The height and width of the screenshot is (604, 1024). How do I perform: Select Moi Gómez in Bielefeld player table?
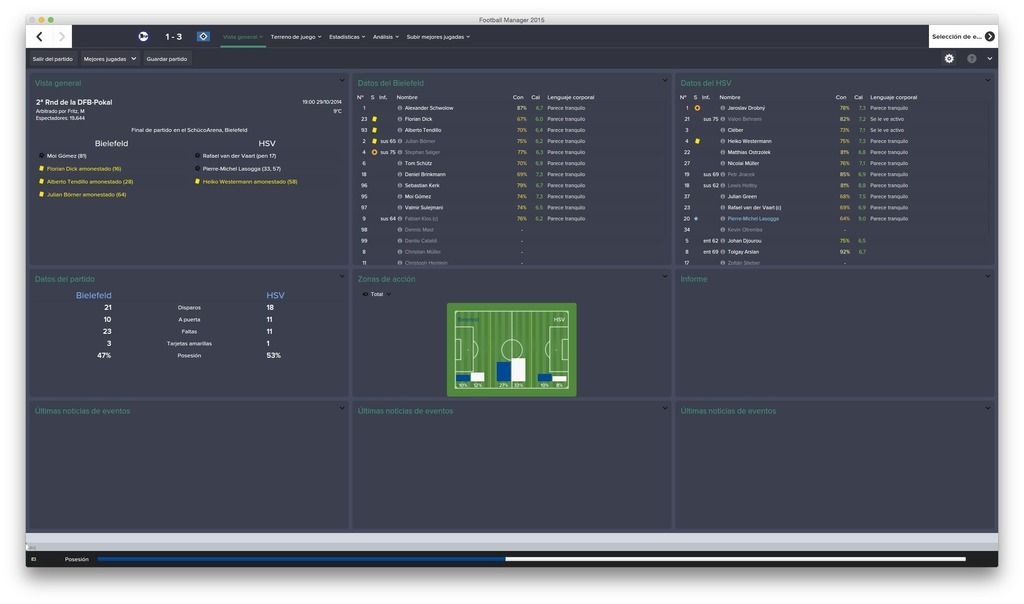(418, 197)
